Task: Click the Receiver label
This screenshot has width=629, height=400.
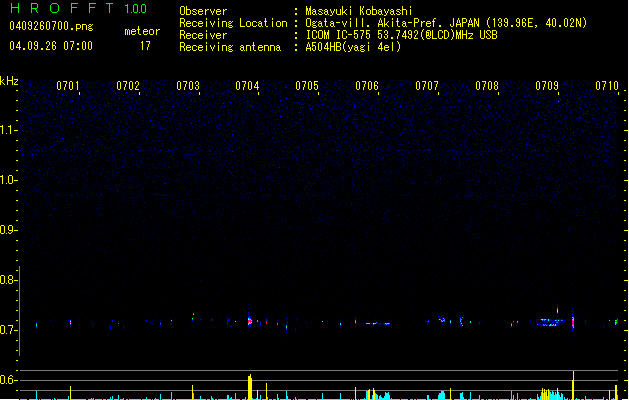Action: point(203,35)
